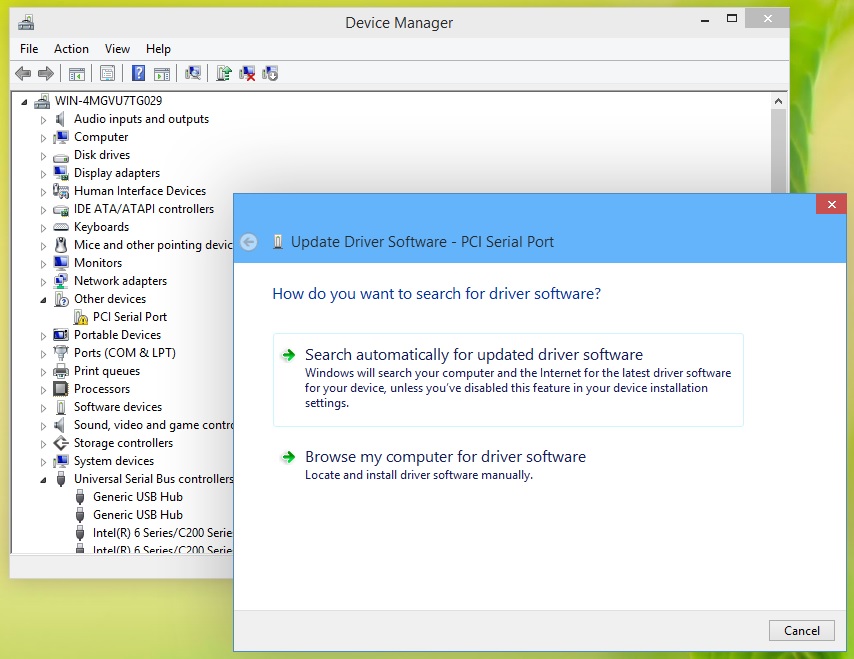Choose Browse my computer for driver software
Viewport: 854px width, 659px height.
[445, 457]
